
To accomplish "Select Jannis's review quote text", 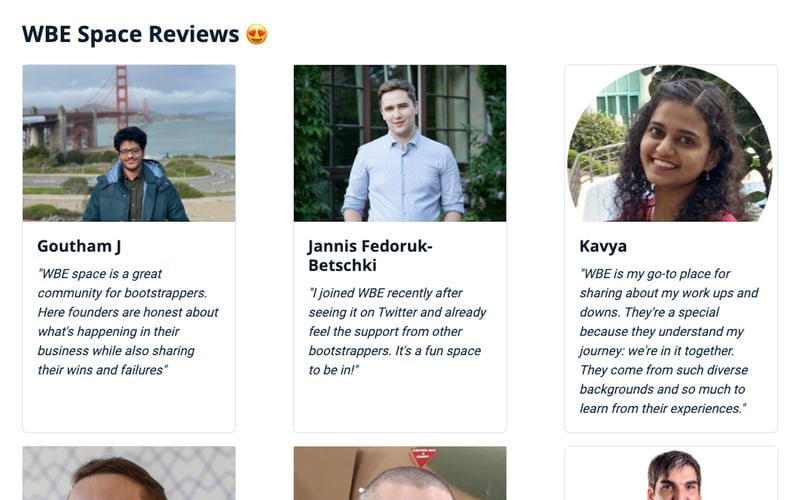I will click(398, 332).
